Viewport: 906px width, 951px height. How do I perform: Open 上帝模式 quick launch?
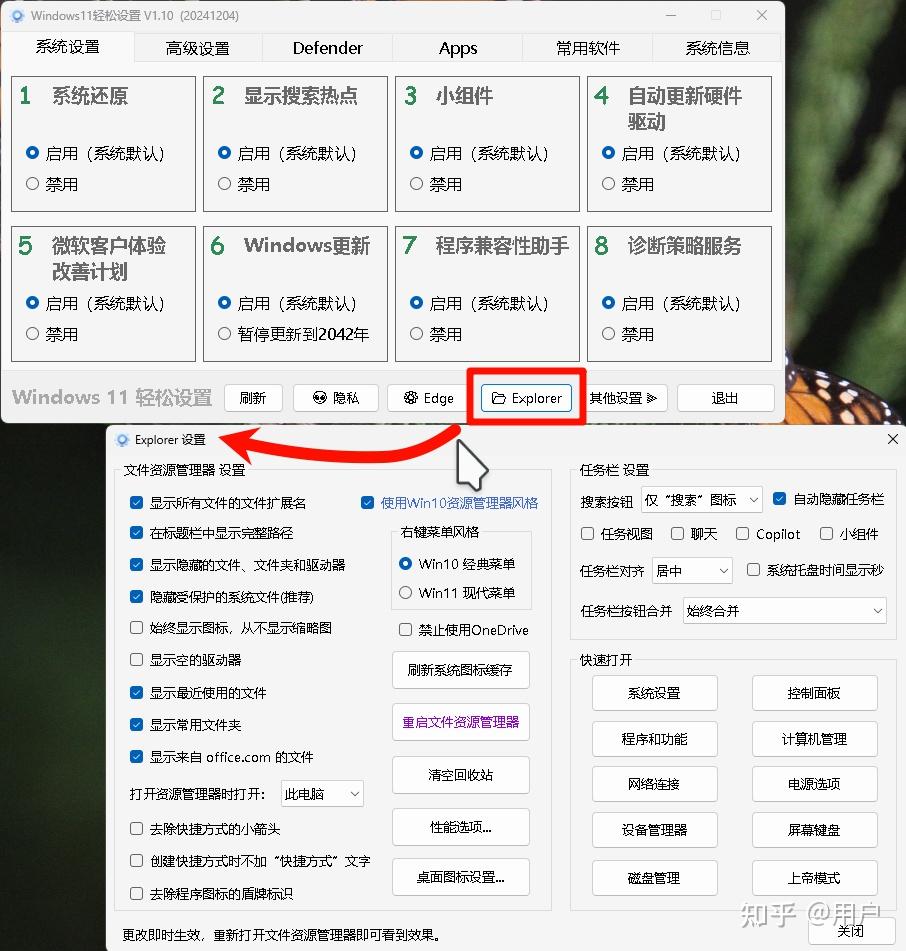(x=814, y=878)
